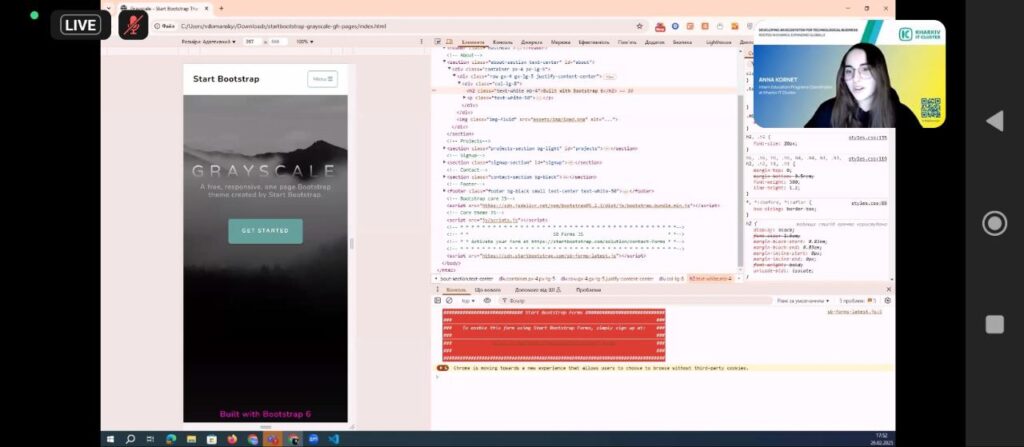This screenshot has height=447, width=1024.
Task: Click the viewport width input field
Action: coord(251,41)
